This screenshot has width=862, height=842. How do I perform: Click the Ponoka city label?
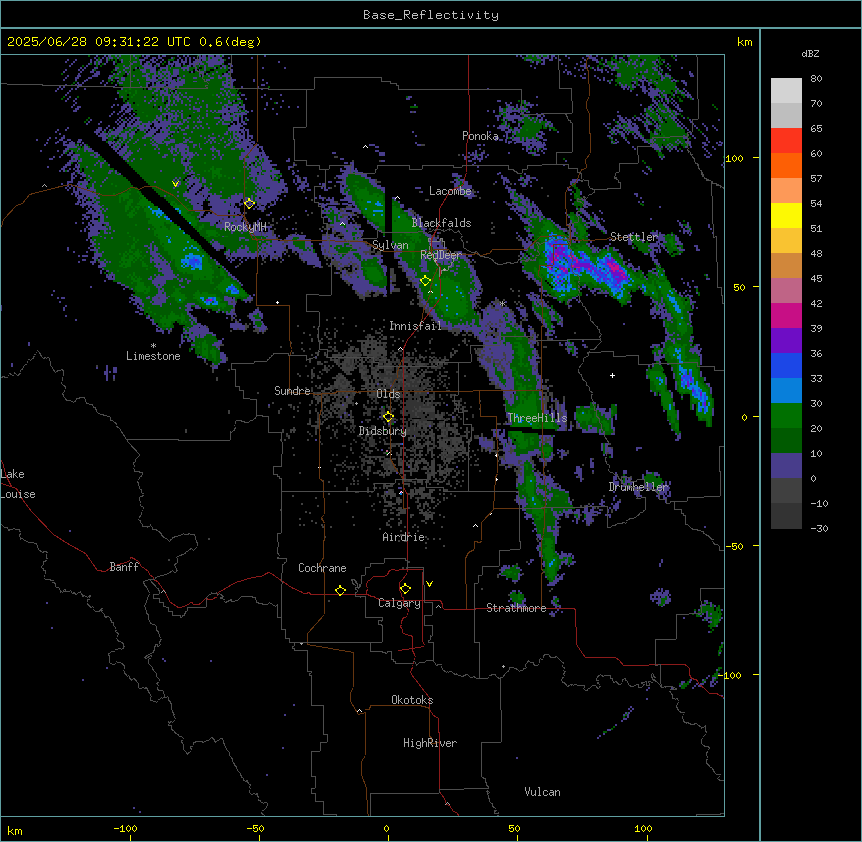click(480, 136)
